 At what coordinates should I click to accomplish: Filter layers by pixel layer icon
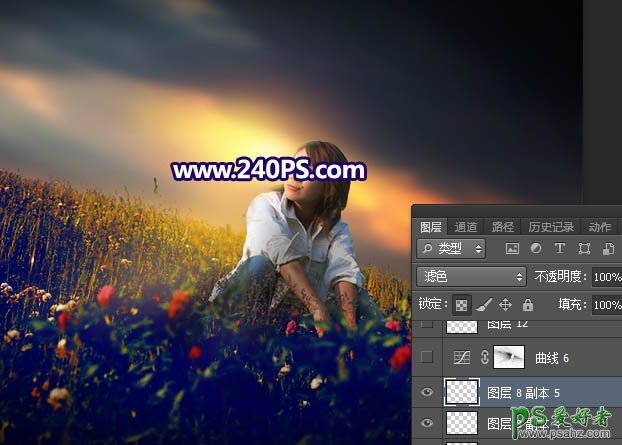[x=513, y=248]
